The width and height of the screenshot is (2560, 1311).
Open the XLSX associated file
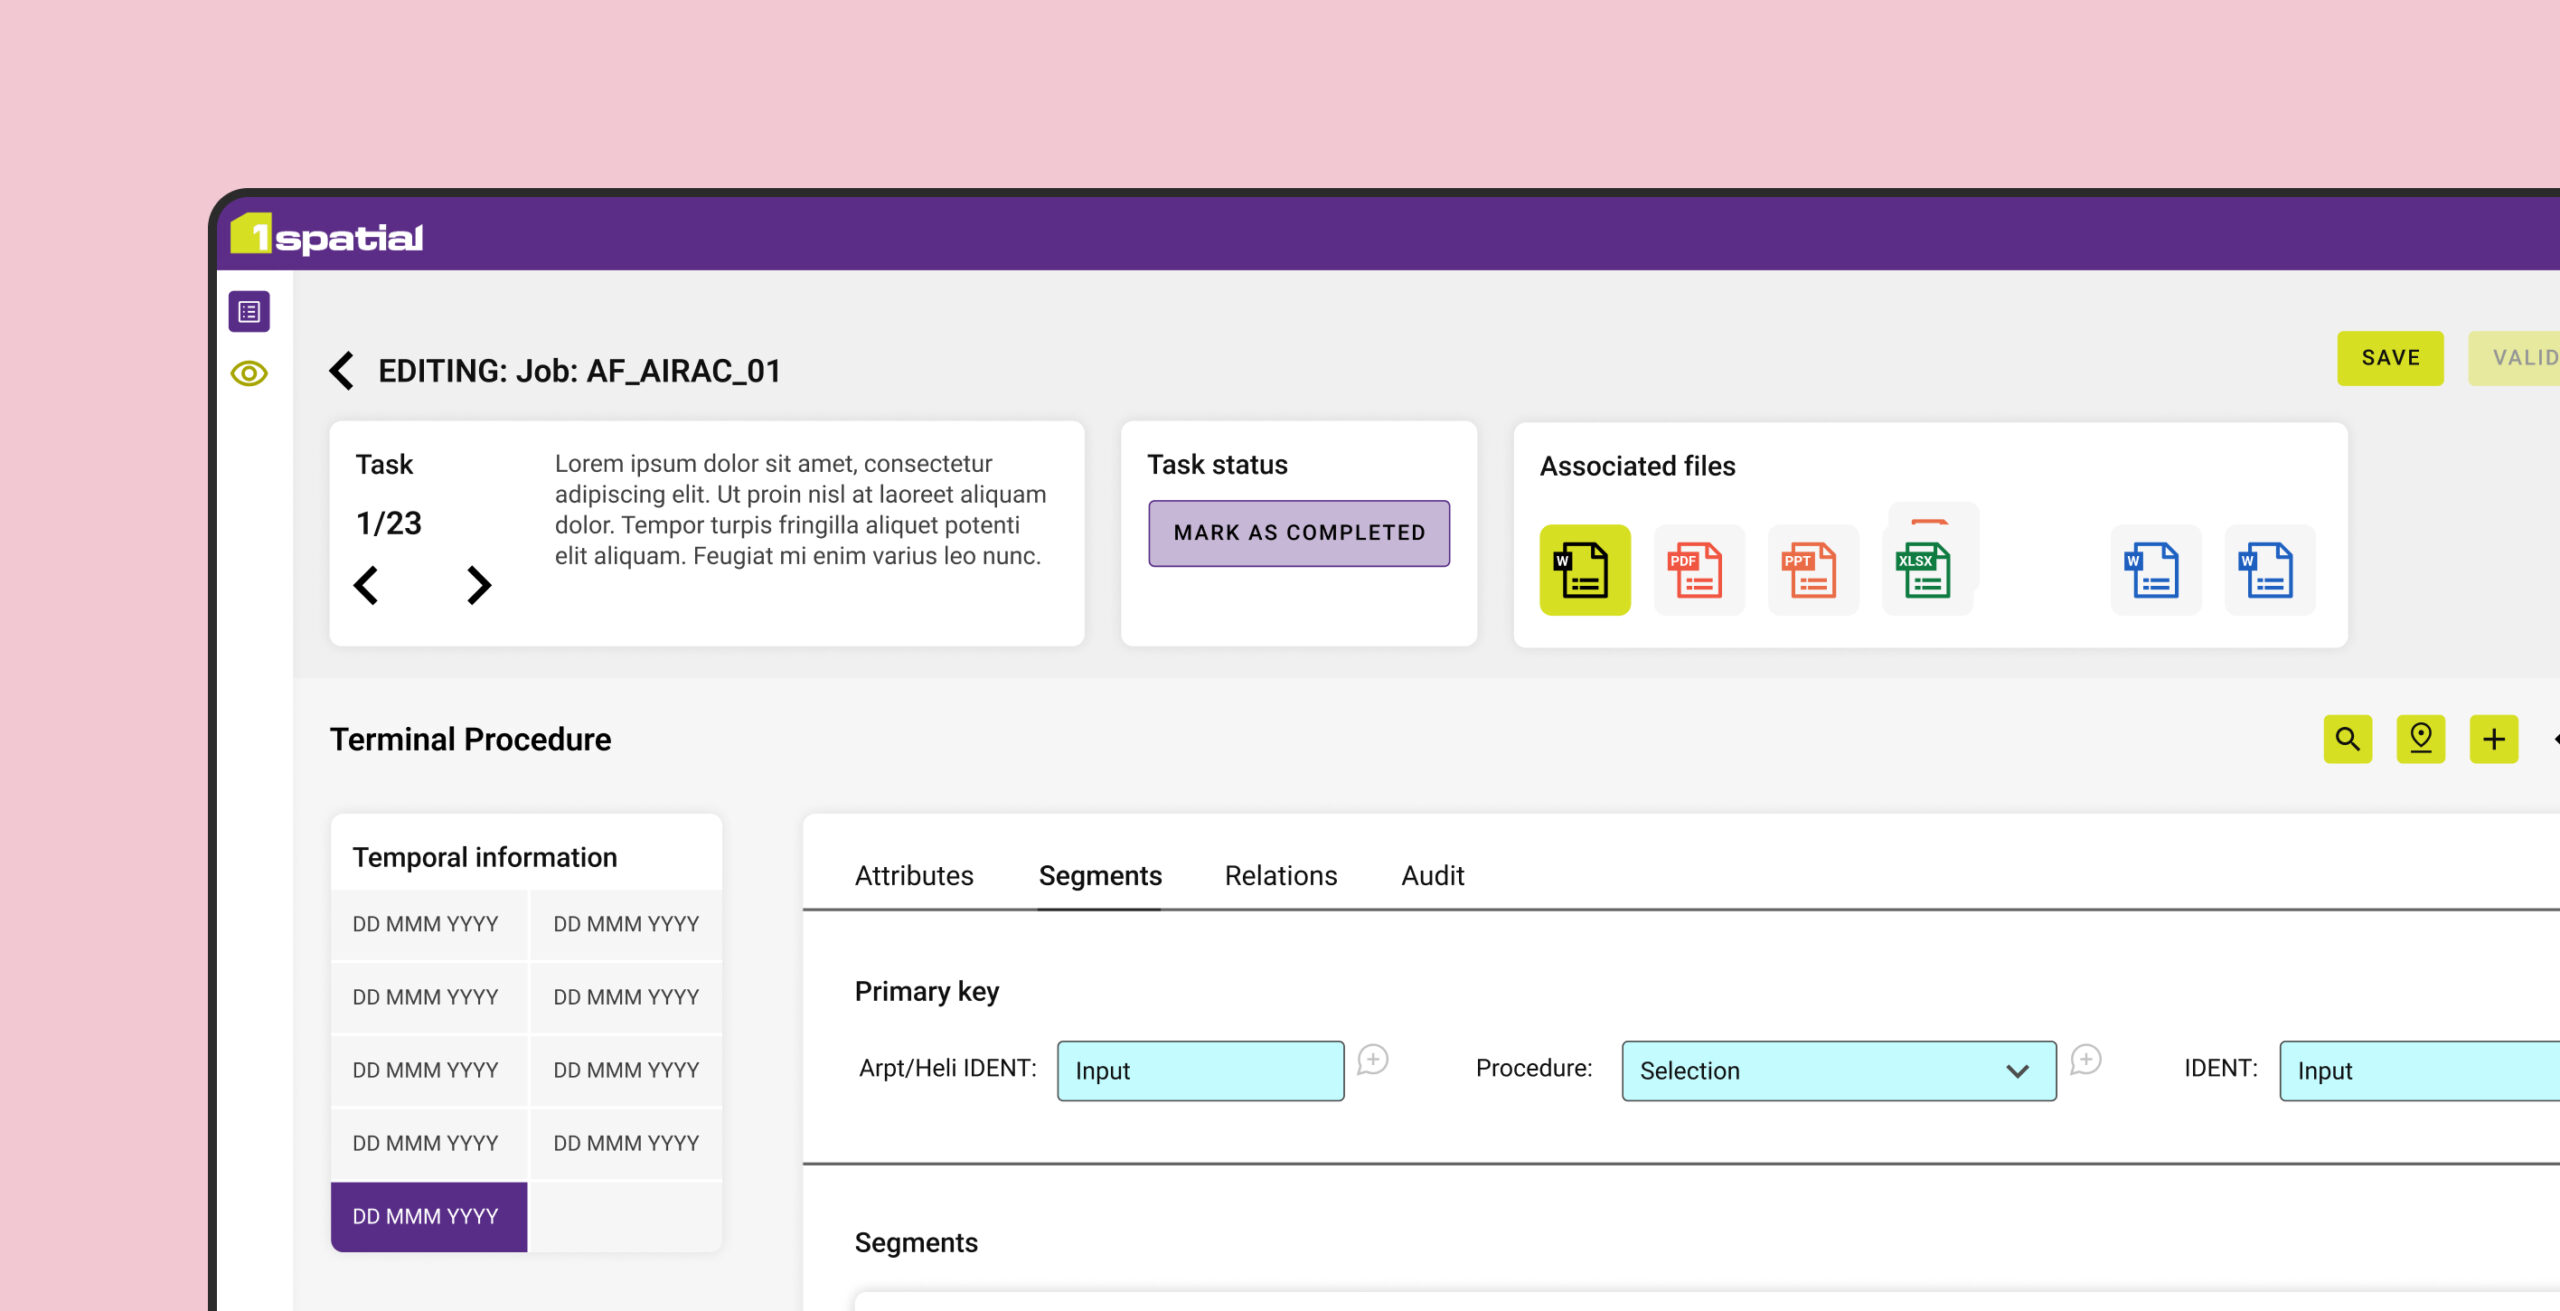coord(1926,570)
